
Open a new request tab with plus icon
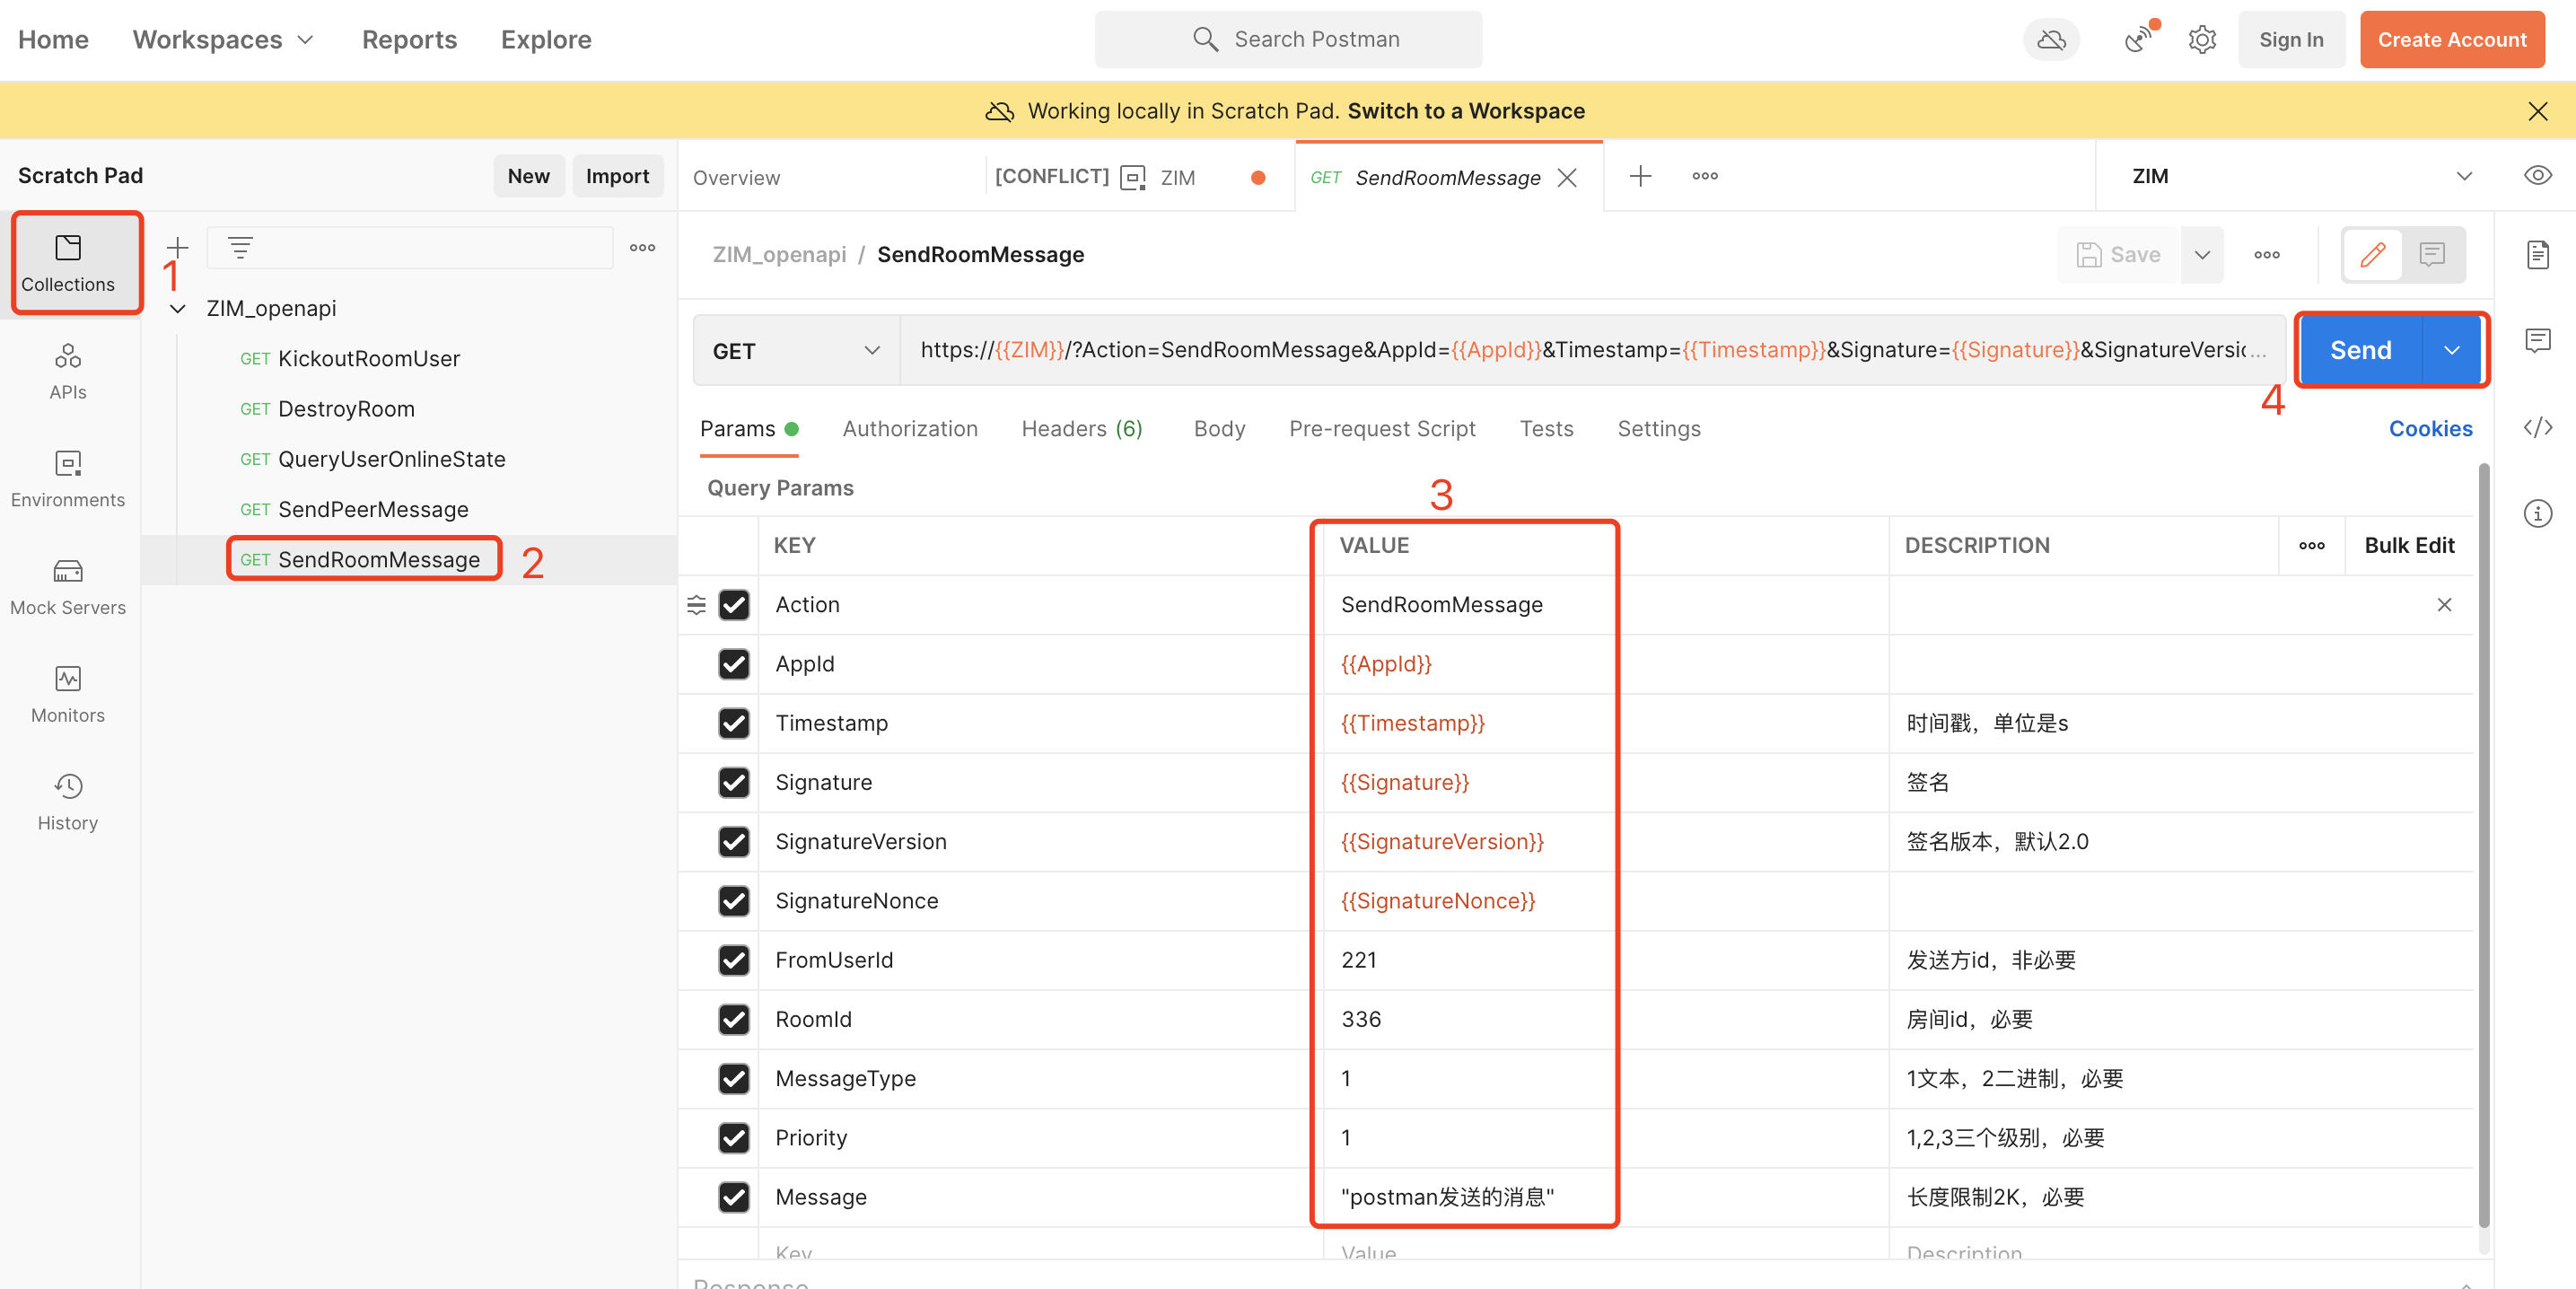click(1640, 176)
